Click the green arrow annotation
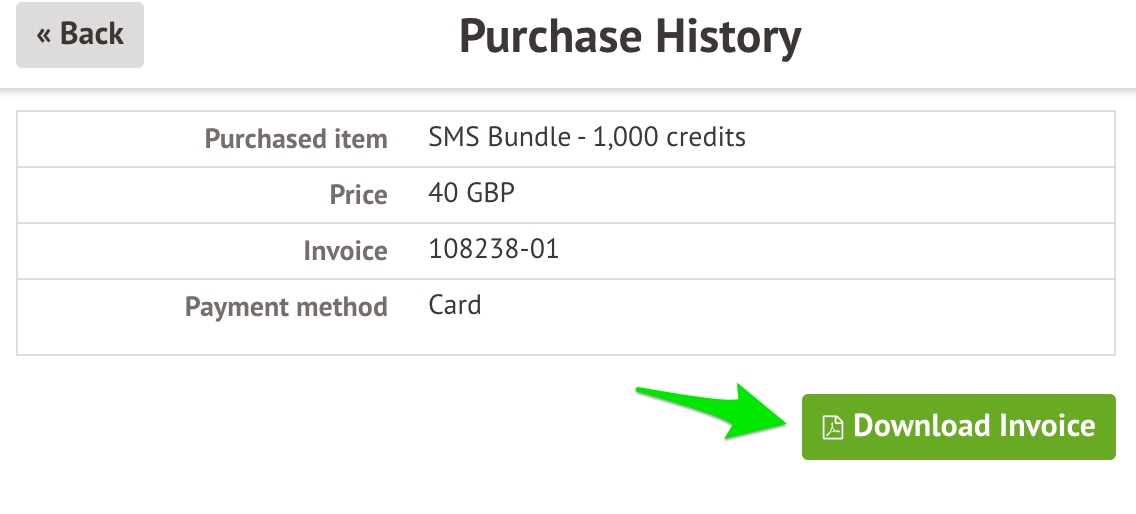Viewport: 1136px width, 514px height. [x=712, y=411]
